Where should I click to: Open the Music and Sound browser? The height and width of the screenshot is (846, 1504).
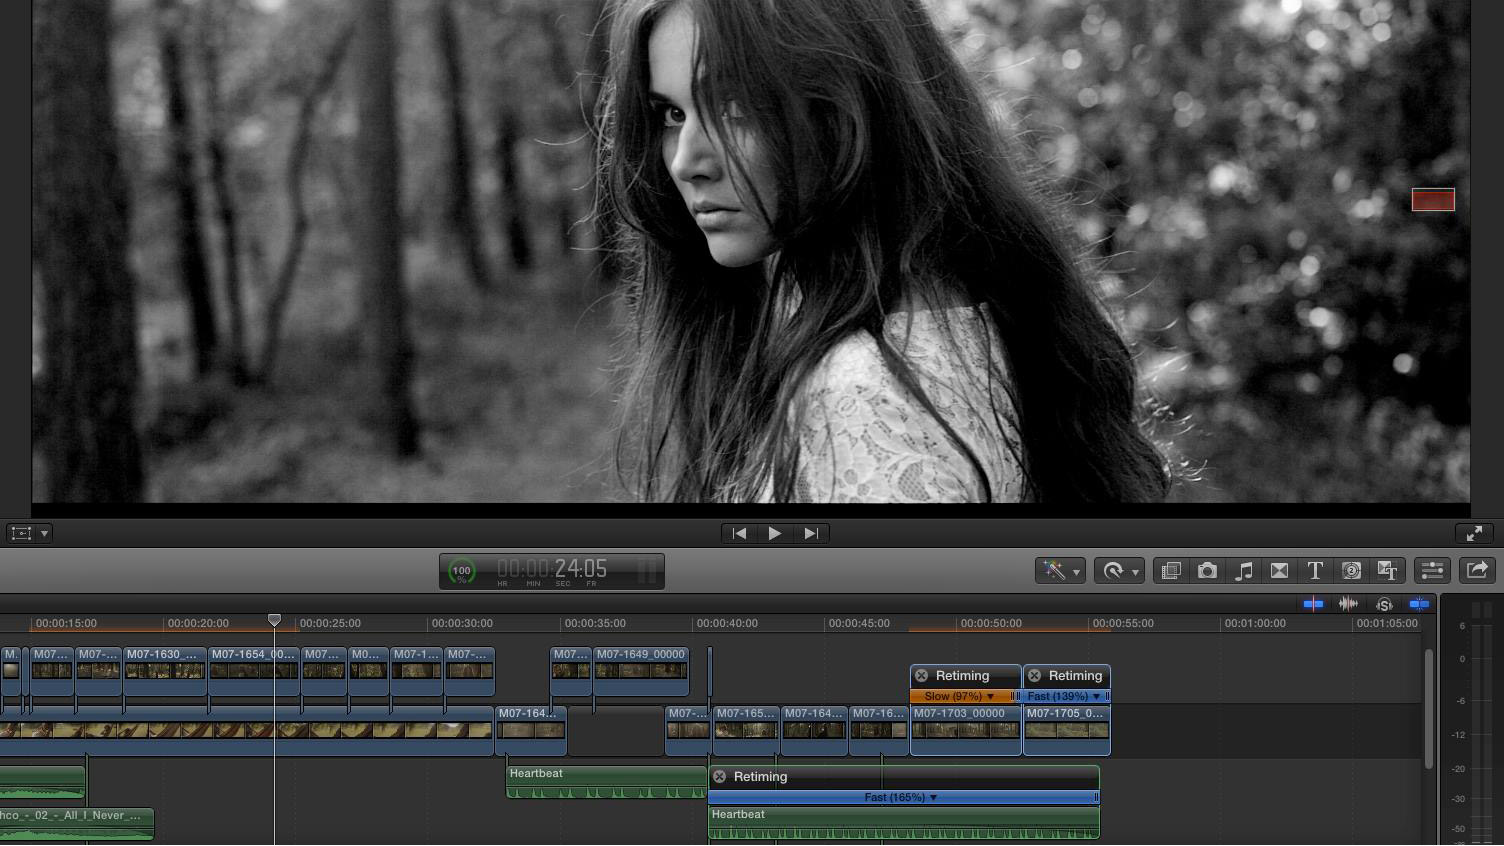(x=1243, y=571)
